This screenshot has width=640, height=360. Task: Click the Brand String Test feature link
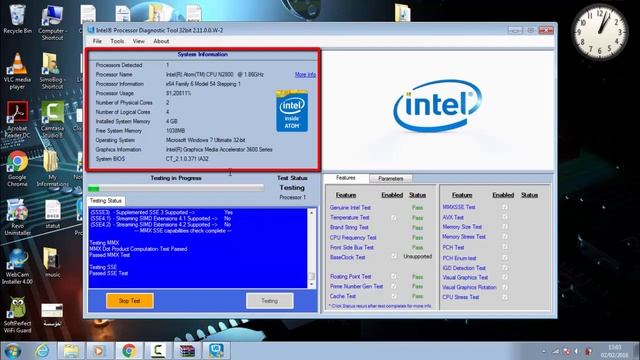(349, 227)
